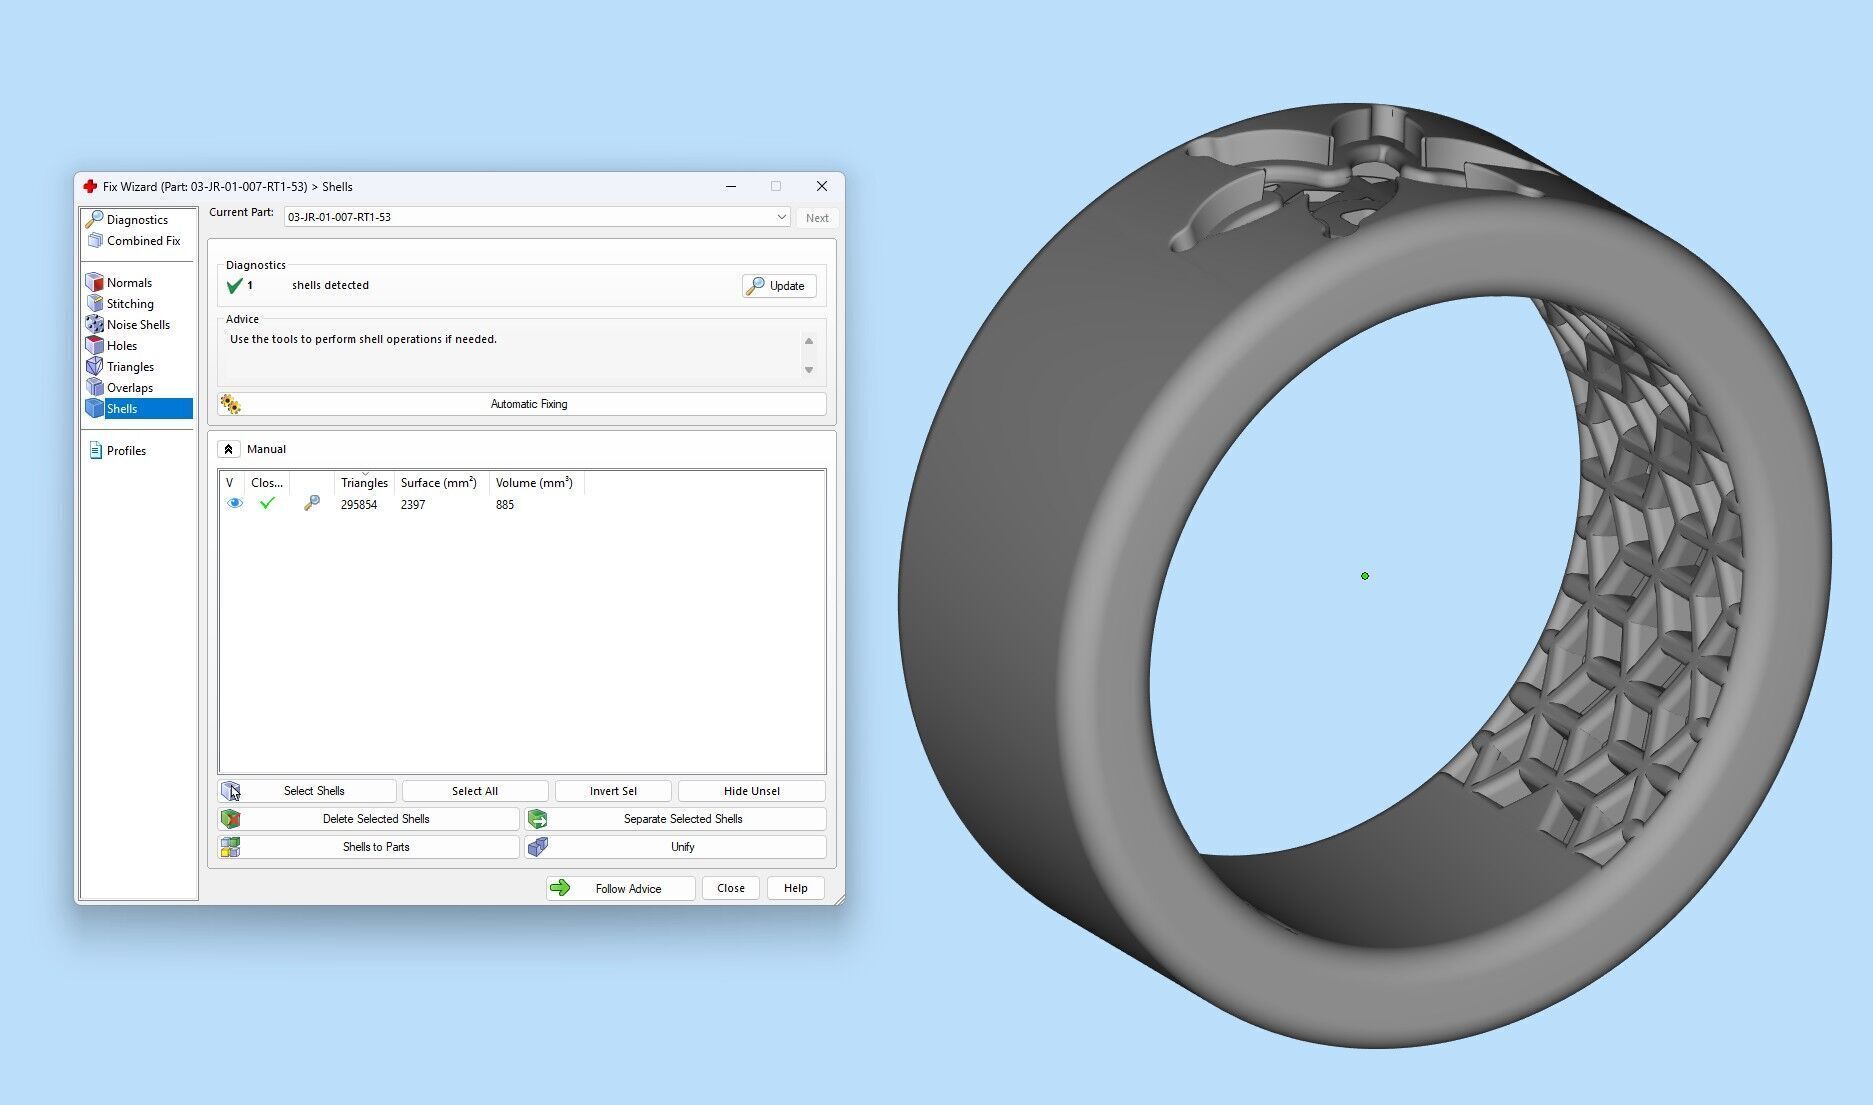This screenshot has height=1105, width=1873.
Task: Click the Next part button
Action: (817, 218)
